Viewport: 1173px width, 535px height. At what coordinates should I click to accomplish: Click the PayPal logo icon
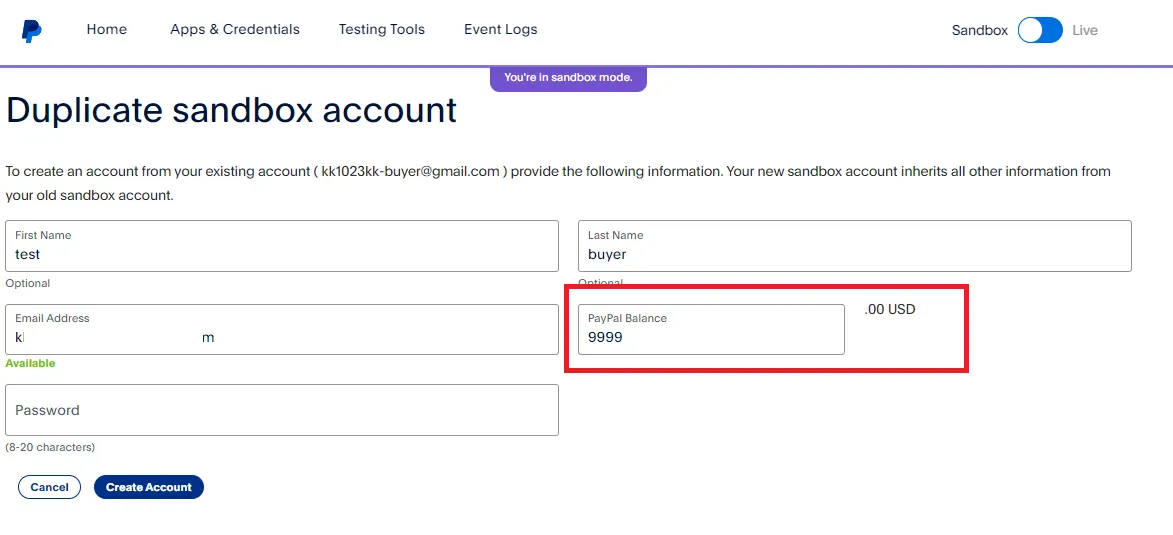31,30
